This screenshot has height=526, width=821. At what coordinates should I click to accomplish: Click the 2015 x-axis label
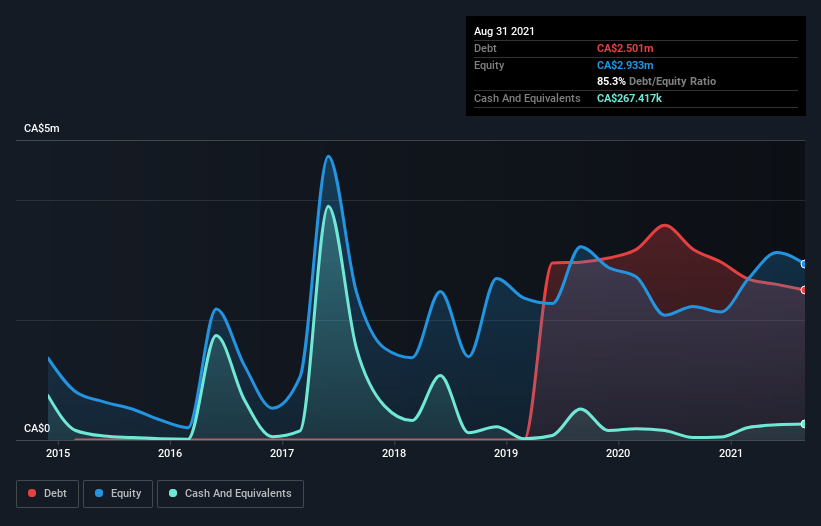pyautogui.click(x=58, y=453)
